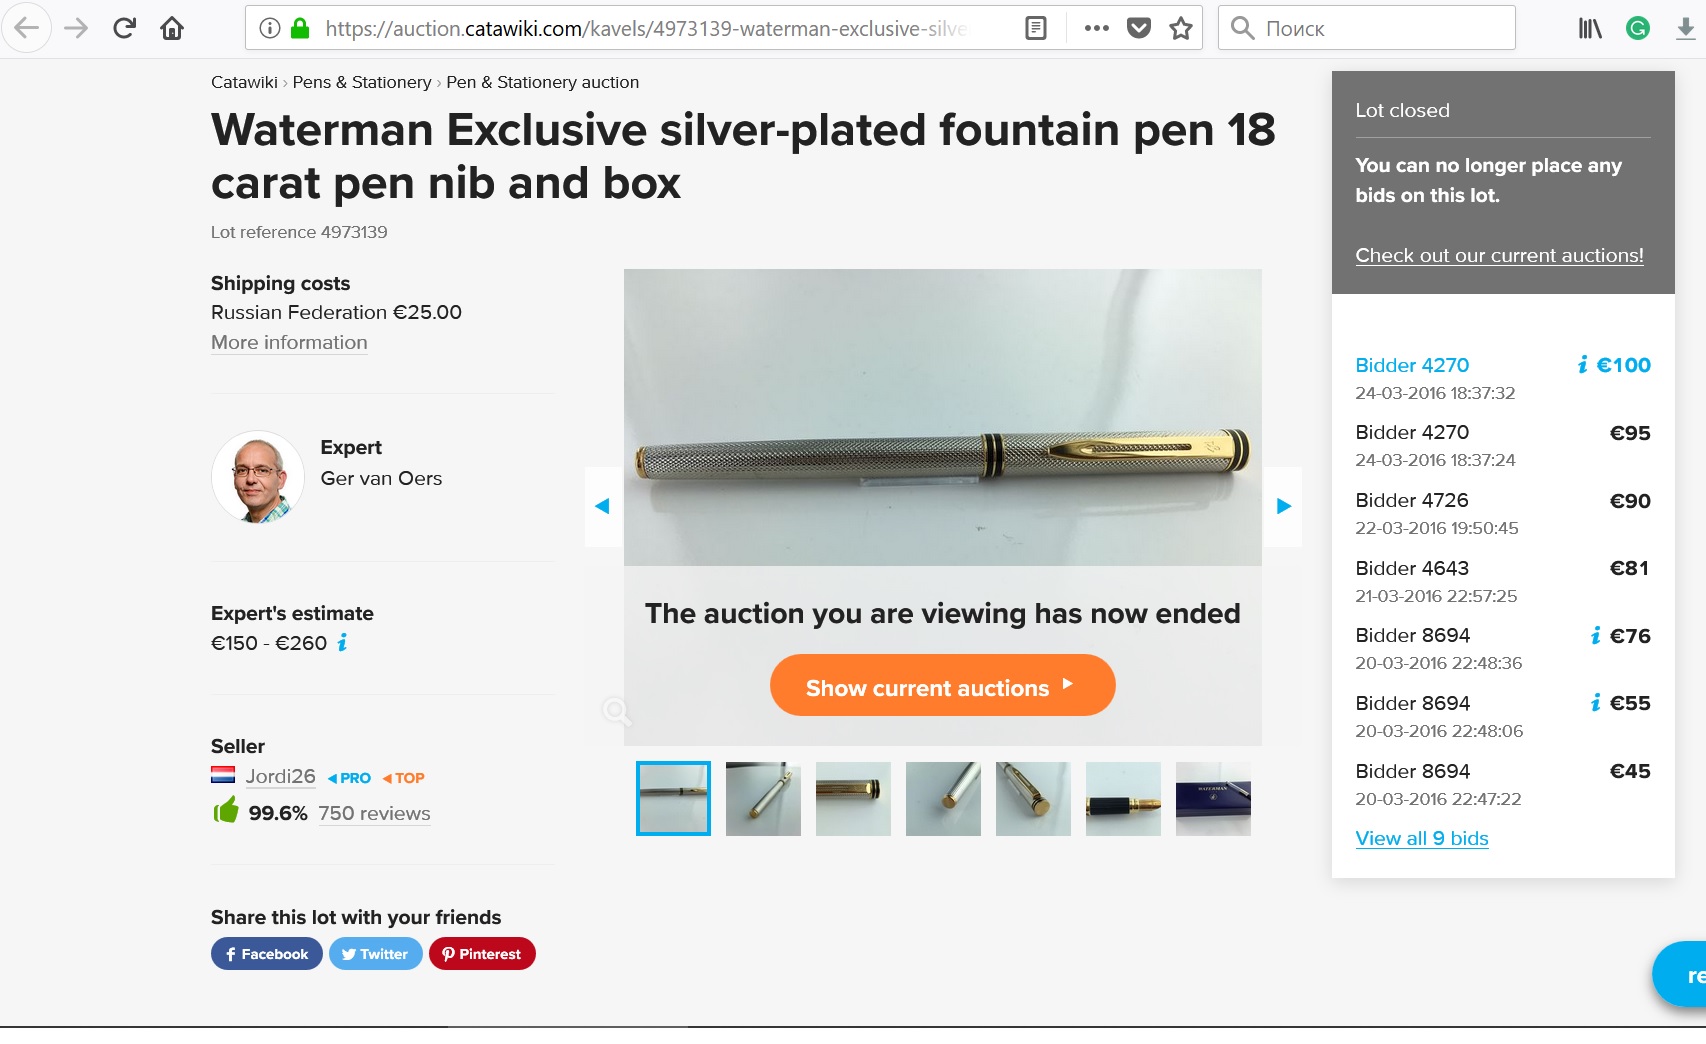Image resolution: width=1706 pixels, height=1044 pixels.
Task: Toggle reader view in the address bar
Action: coord(1036,28)
